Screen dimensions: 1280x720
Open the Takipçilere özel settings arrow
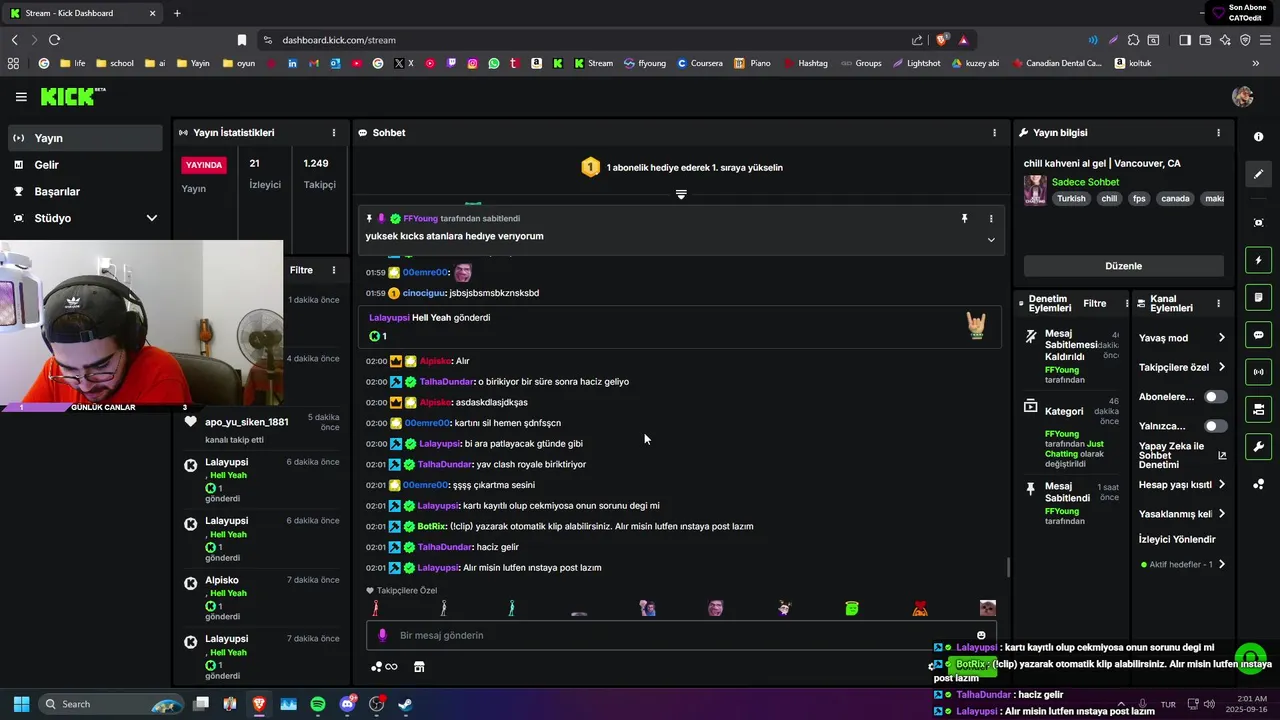[x=1221, y=368]
